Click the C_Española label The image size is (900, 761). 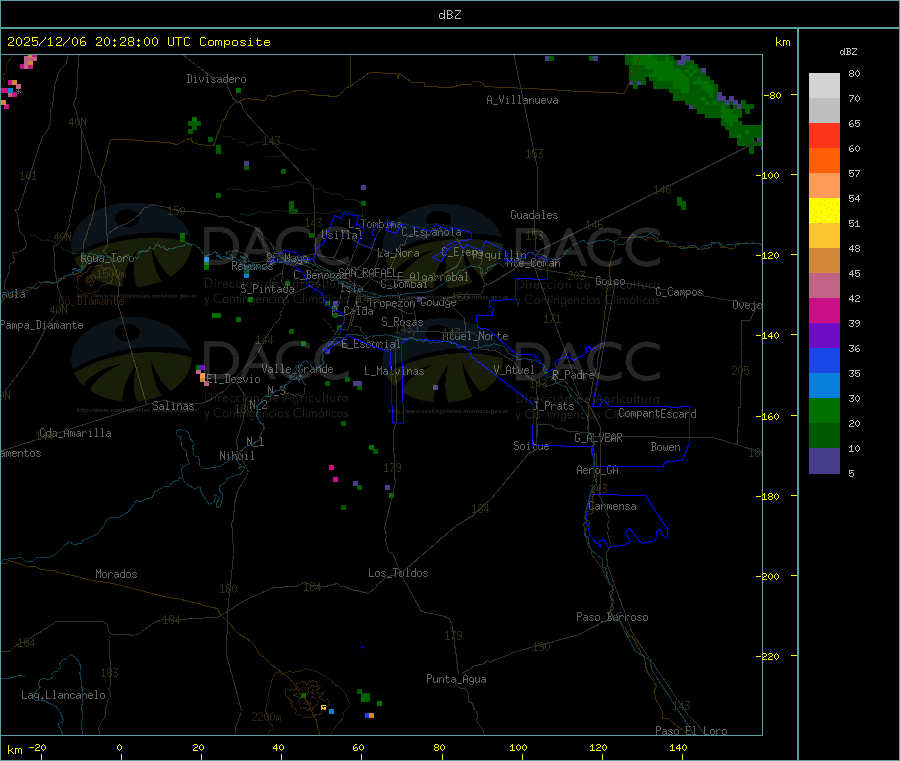coord(431,232)
